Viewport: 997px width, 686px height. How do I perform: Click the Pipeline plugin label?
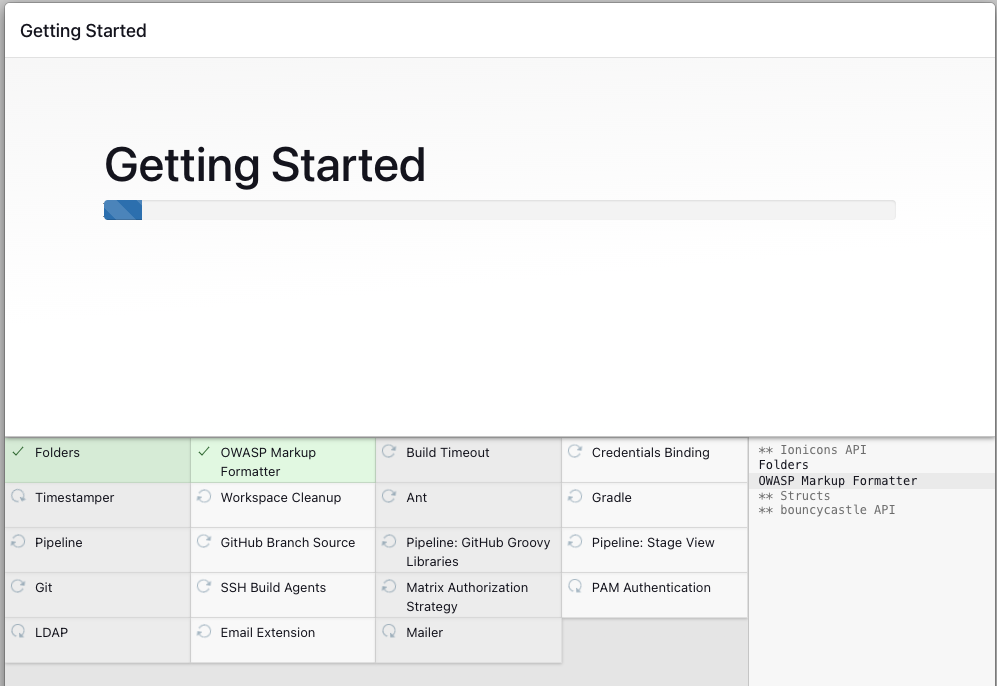click(x=58, y=543)
